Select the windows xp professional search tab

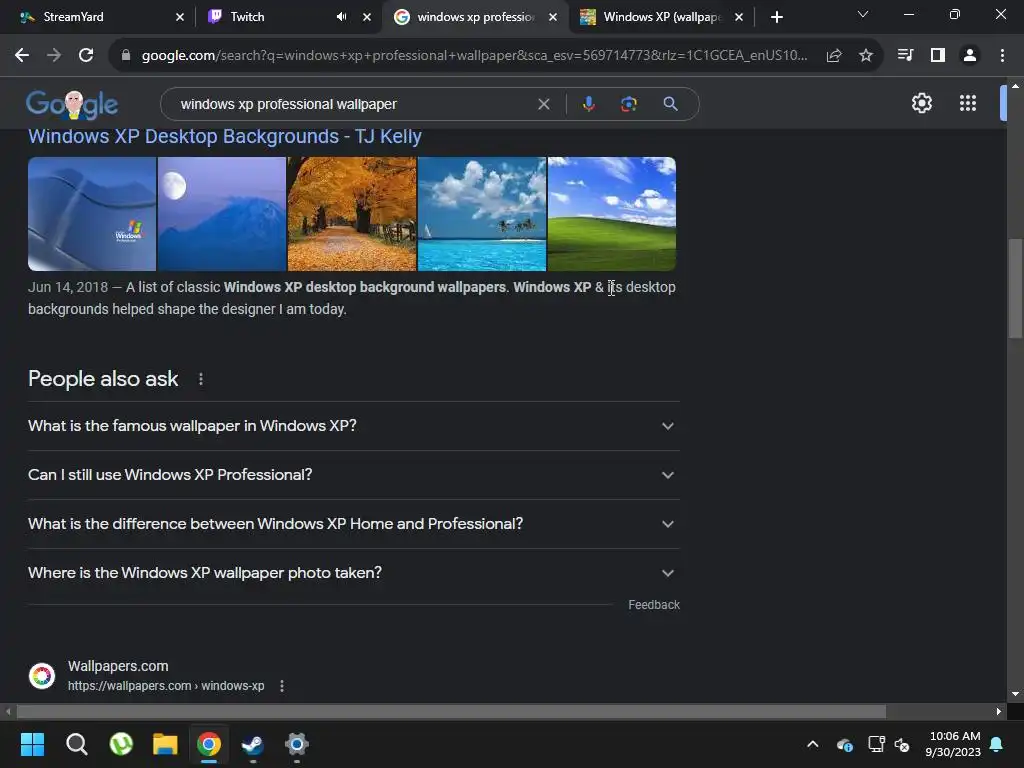point(475,17)
